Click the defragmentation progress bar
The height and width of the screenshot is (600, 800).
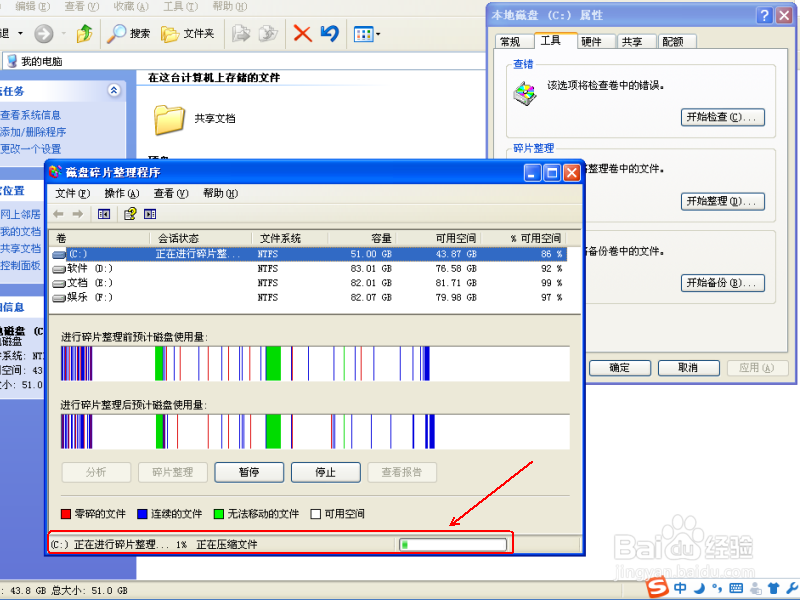point(453,545)
